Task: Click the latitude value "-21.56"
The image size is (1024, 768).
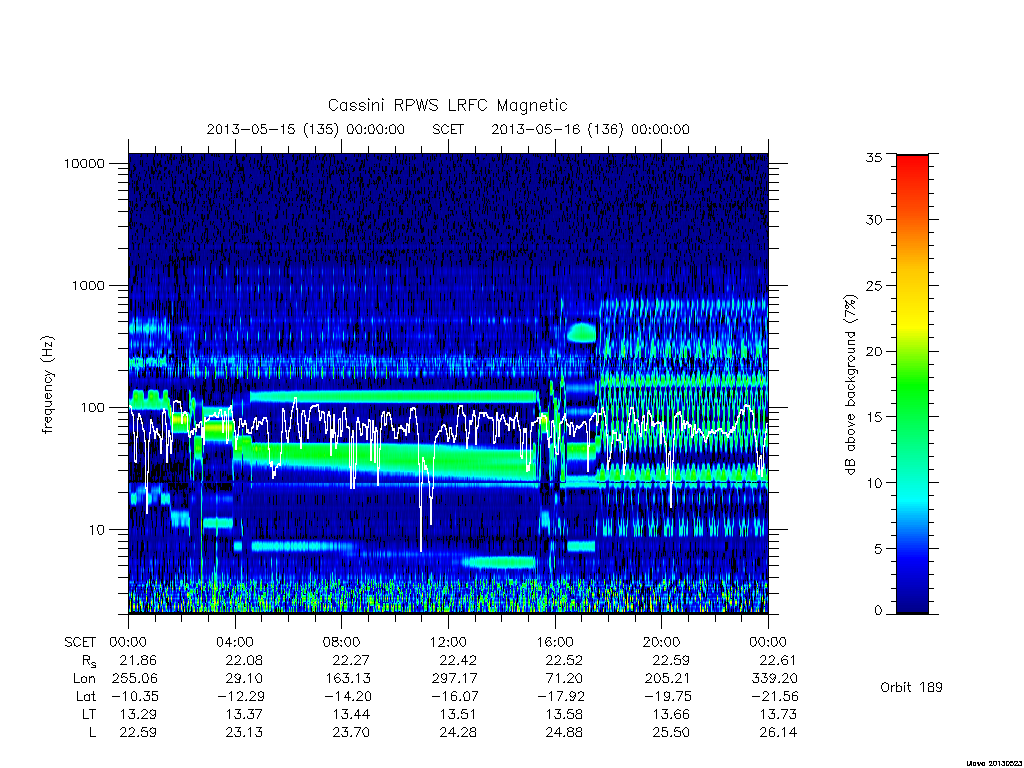Action: (774, 696)
